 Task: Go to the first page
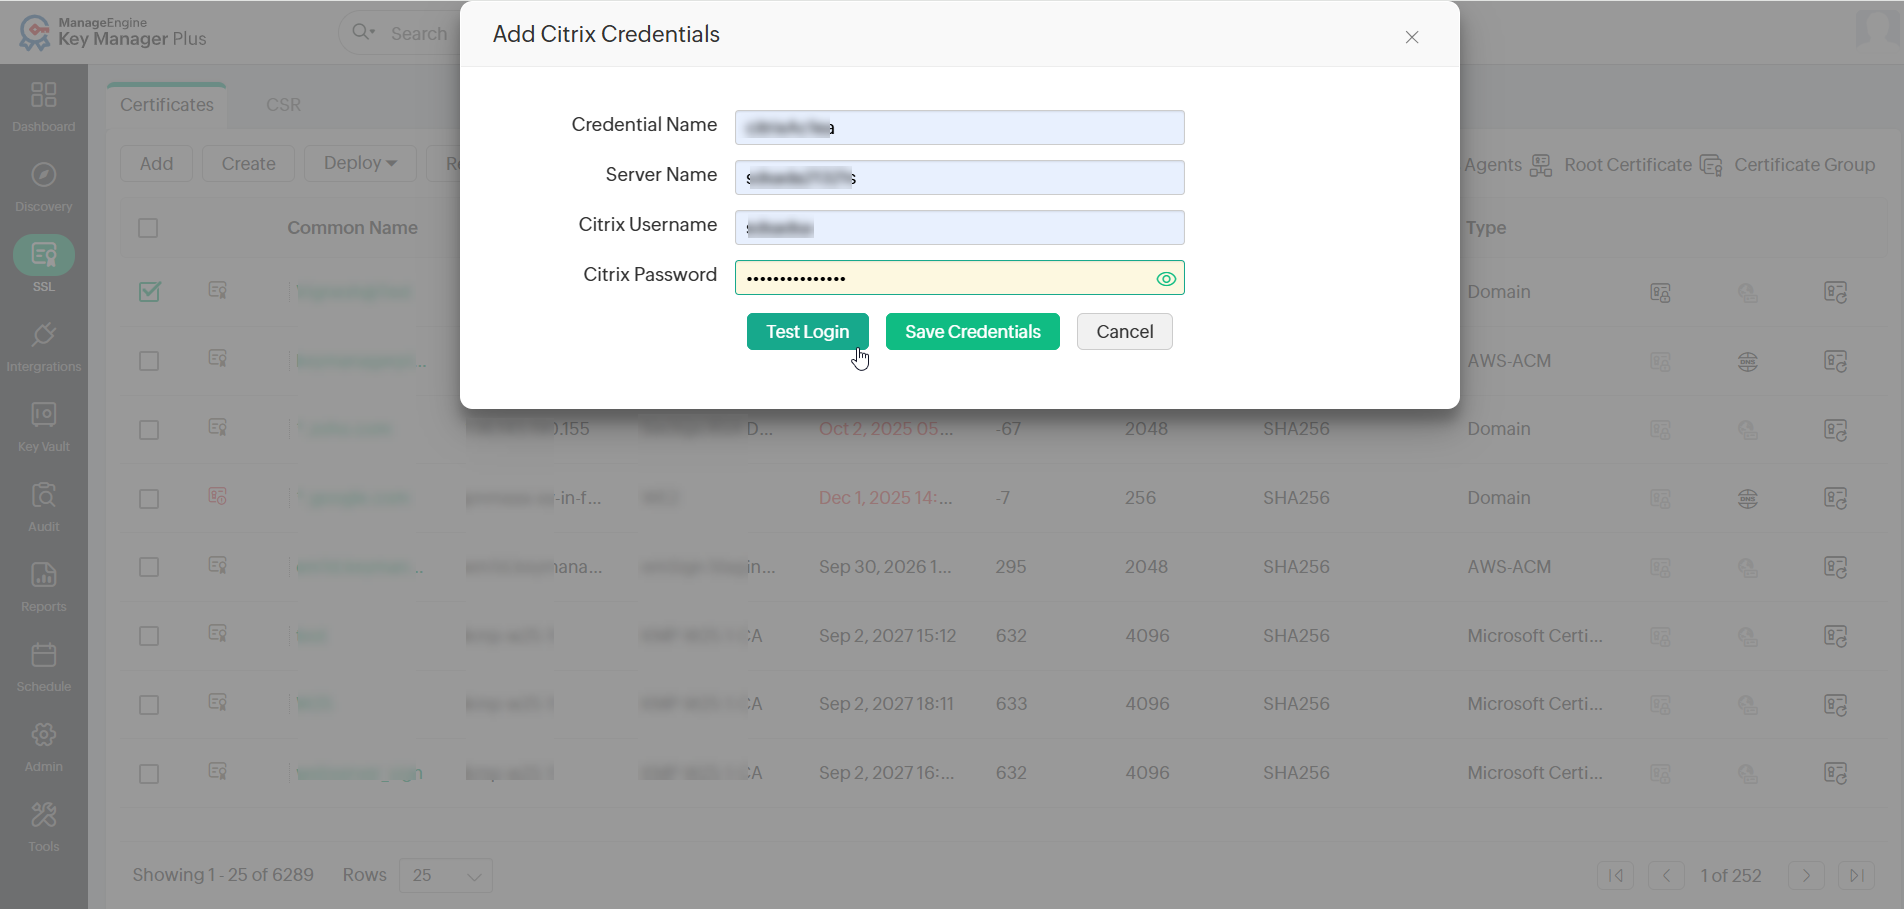tap(1615, 876)
